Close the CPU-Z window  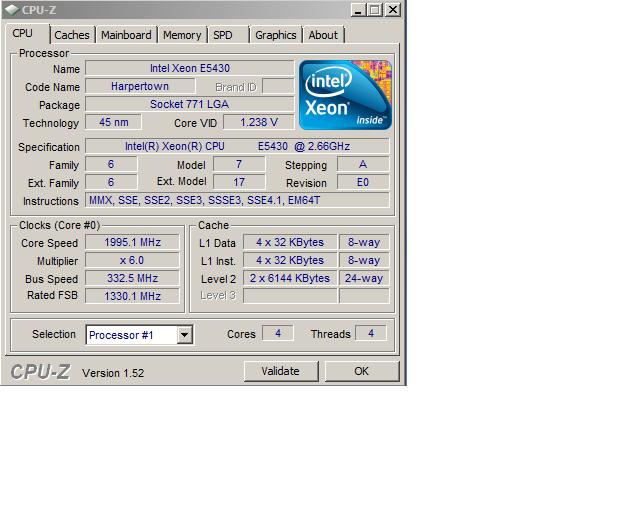pos(393,10)
